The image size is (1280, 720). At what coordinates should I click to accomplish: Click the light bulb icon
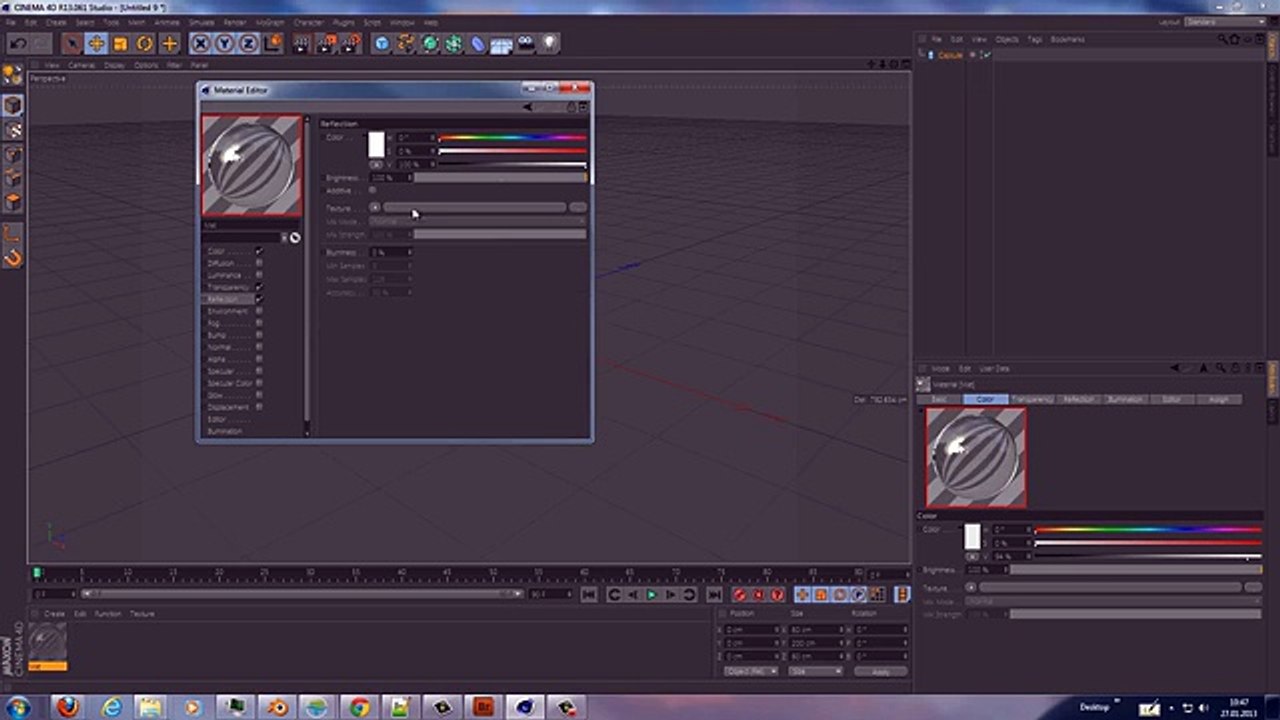coord(550,43)
